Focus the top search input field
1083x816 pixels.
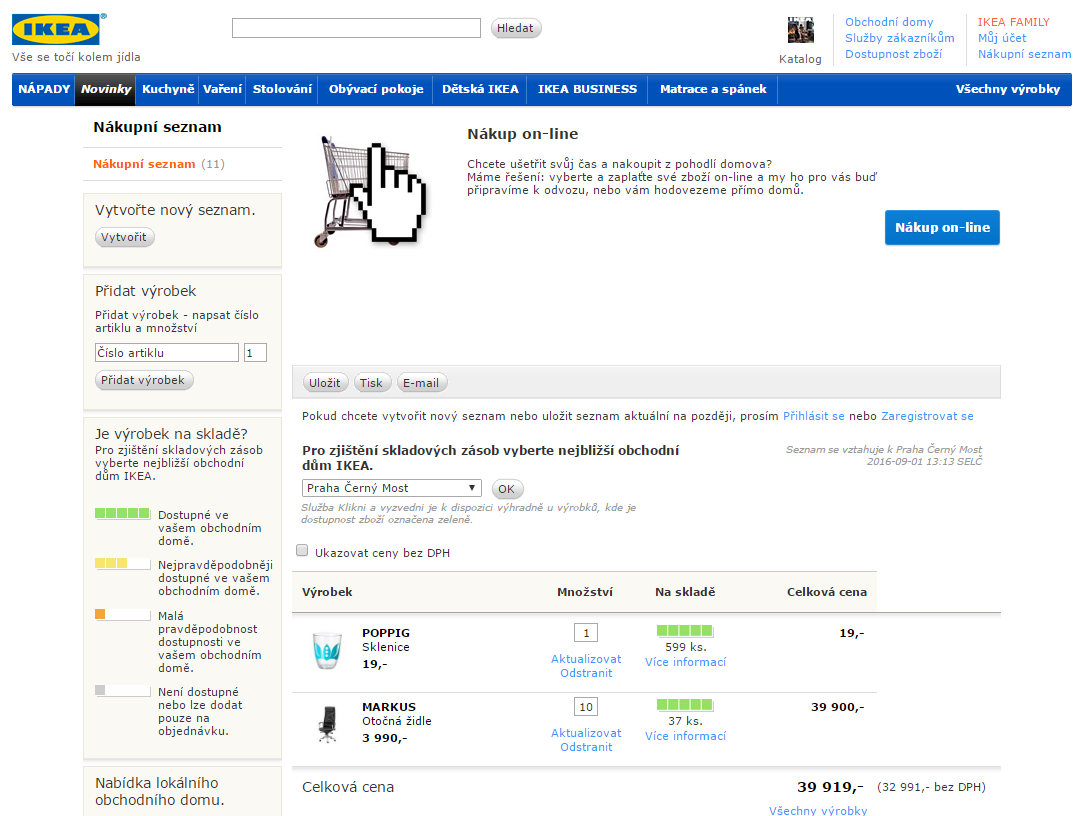pyautogui.click(x=356, y=28)
